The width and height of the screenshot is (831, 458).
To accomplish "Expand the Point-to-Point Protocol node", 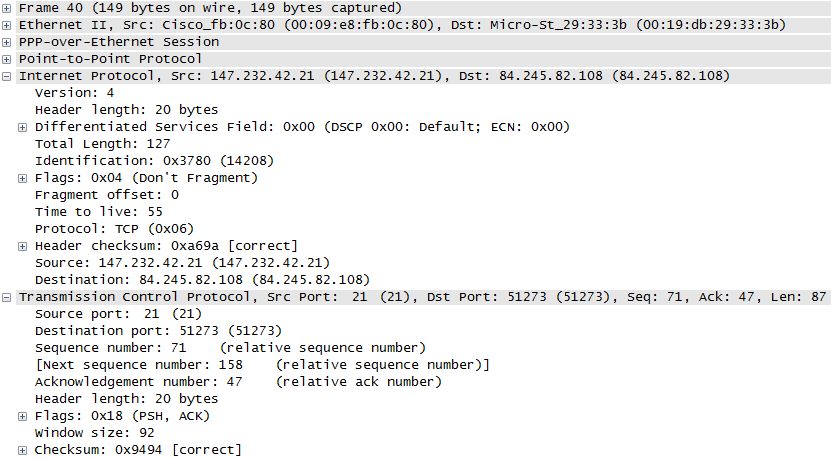I will [x=6, y=59].
